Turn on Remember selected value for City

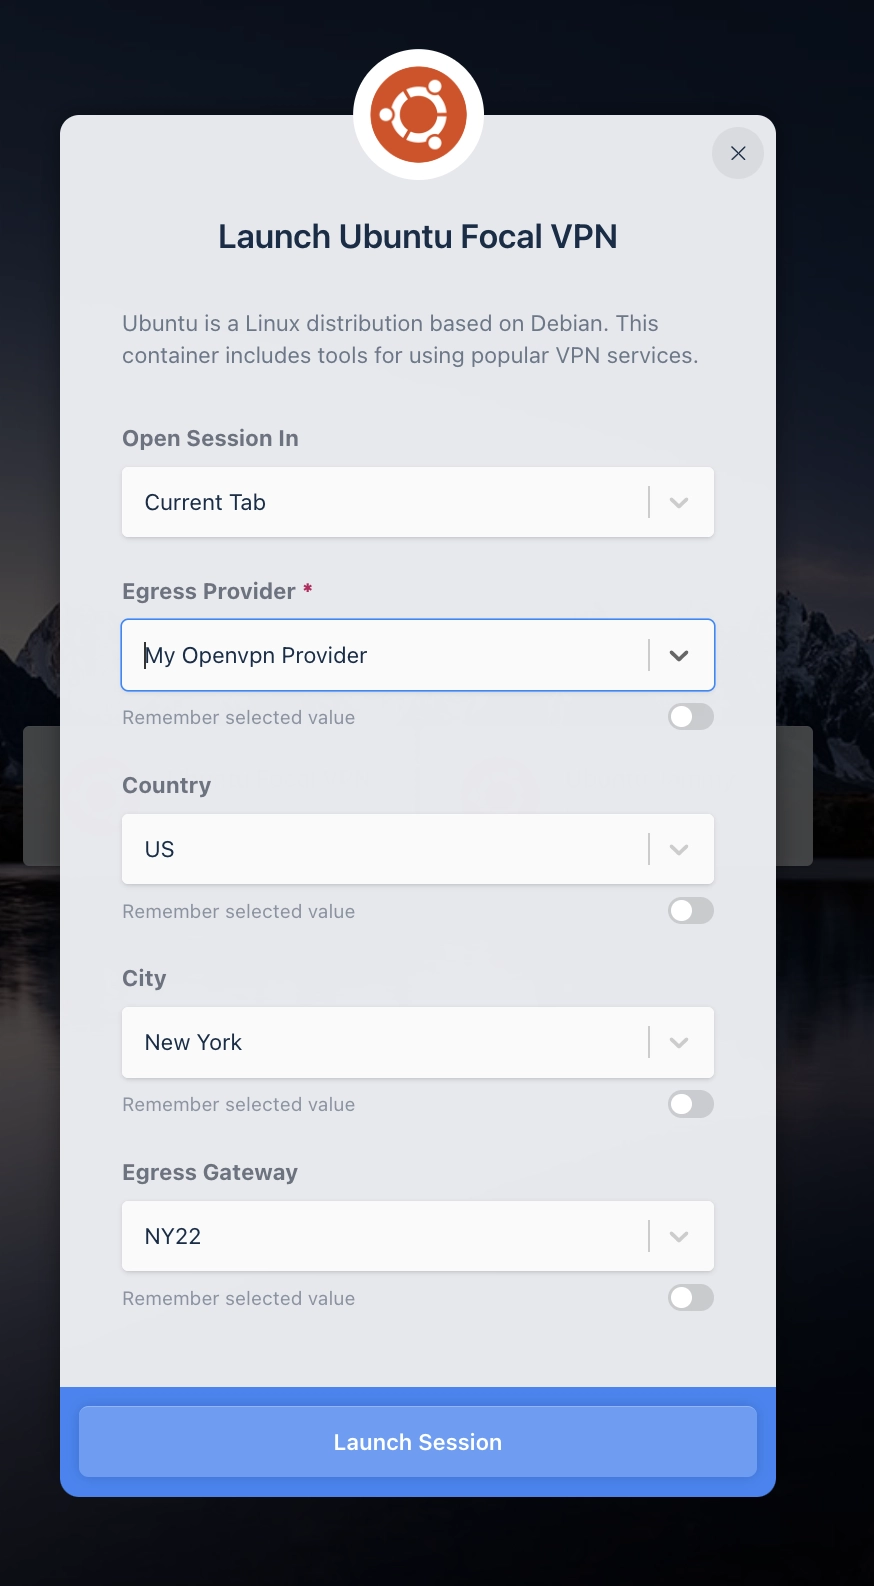click(690, 1104)
